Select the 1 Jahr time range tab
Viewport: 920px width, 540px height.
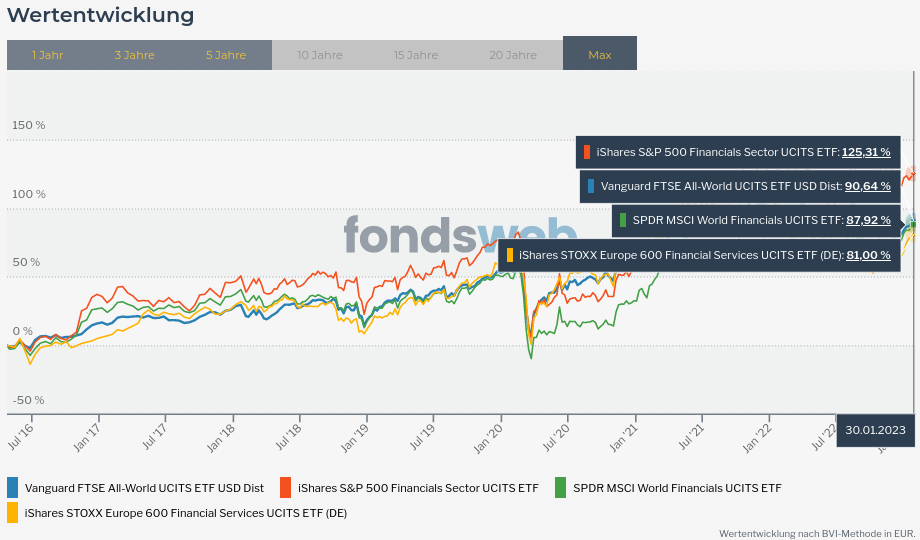[48, 55]
